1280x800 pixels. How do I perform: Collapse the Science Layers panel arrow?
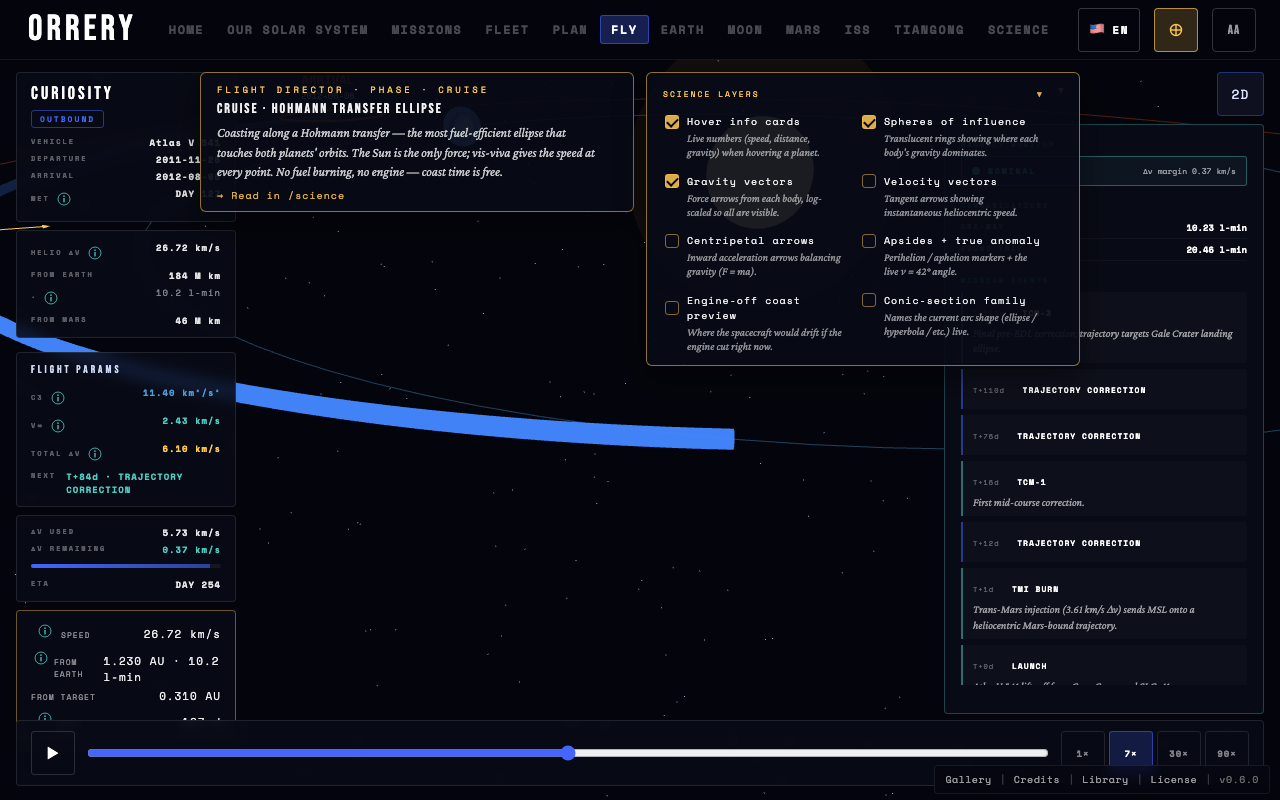pyautogui.click(x=1040, y=94)
